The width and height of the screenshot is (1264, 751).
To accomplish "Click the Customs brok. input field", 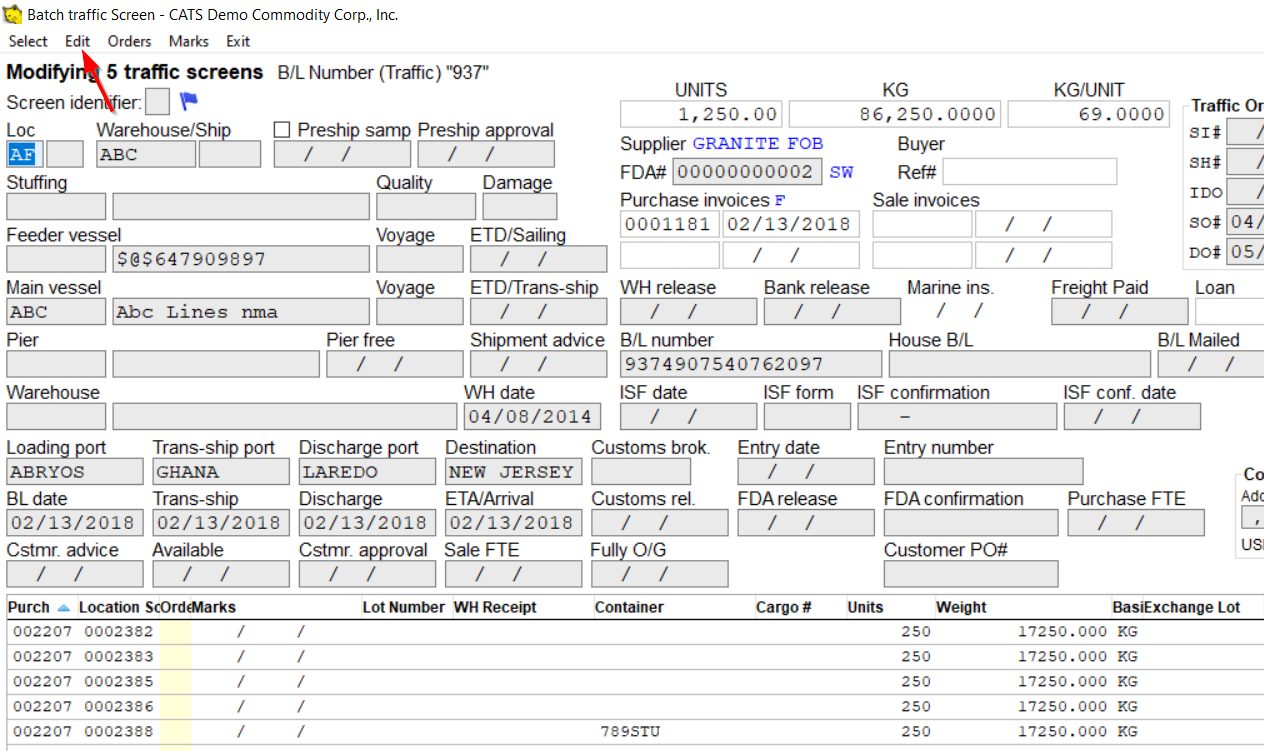I will (x=641, y=471).
